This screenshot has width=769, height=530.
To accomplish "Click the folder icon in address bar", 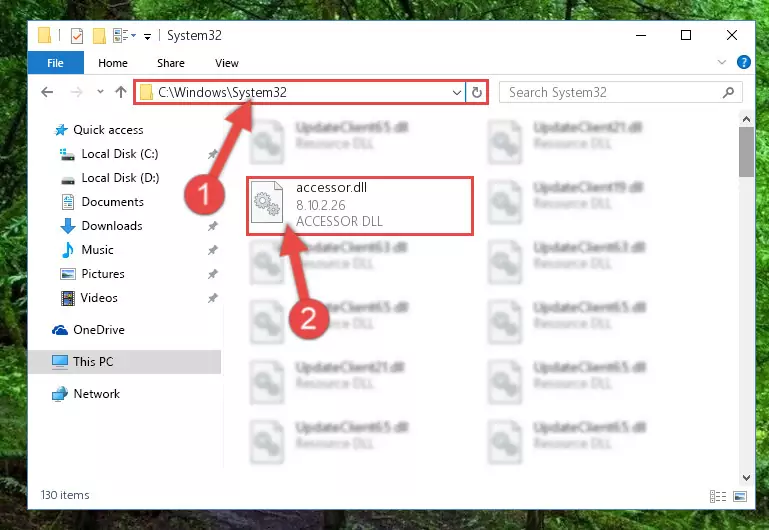I will click(x=146, y=92).
